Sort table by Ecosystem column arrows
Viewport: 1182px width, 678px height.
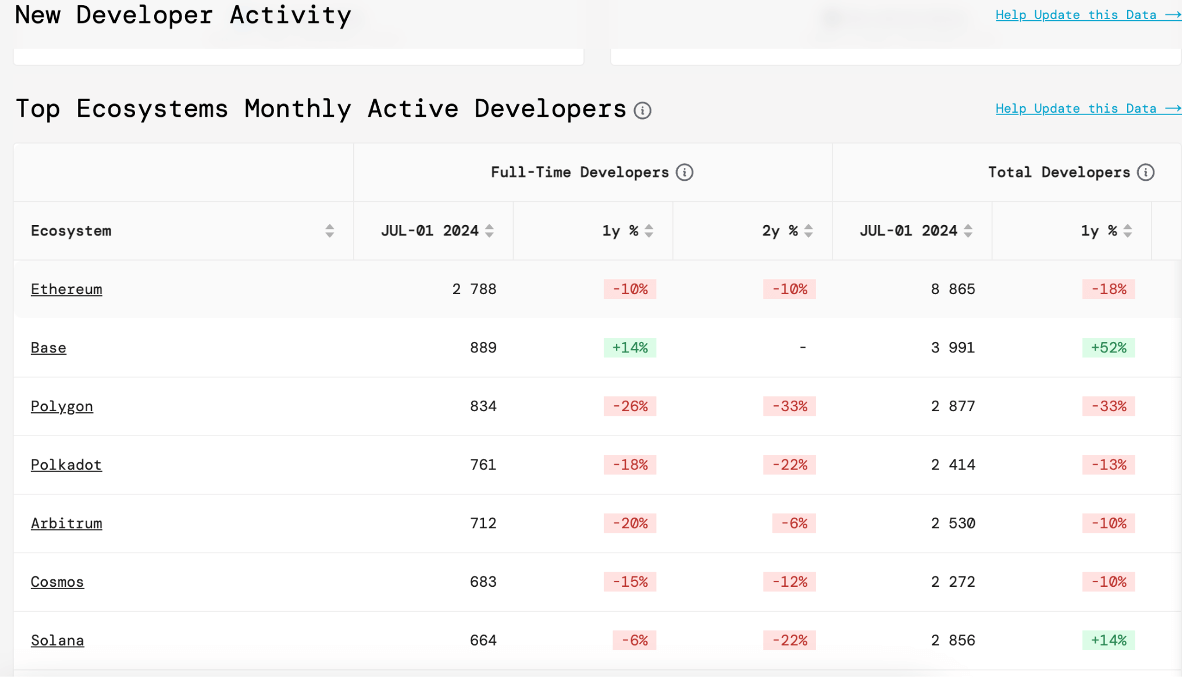point(329,231)
